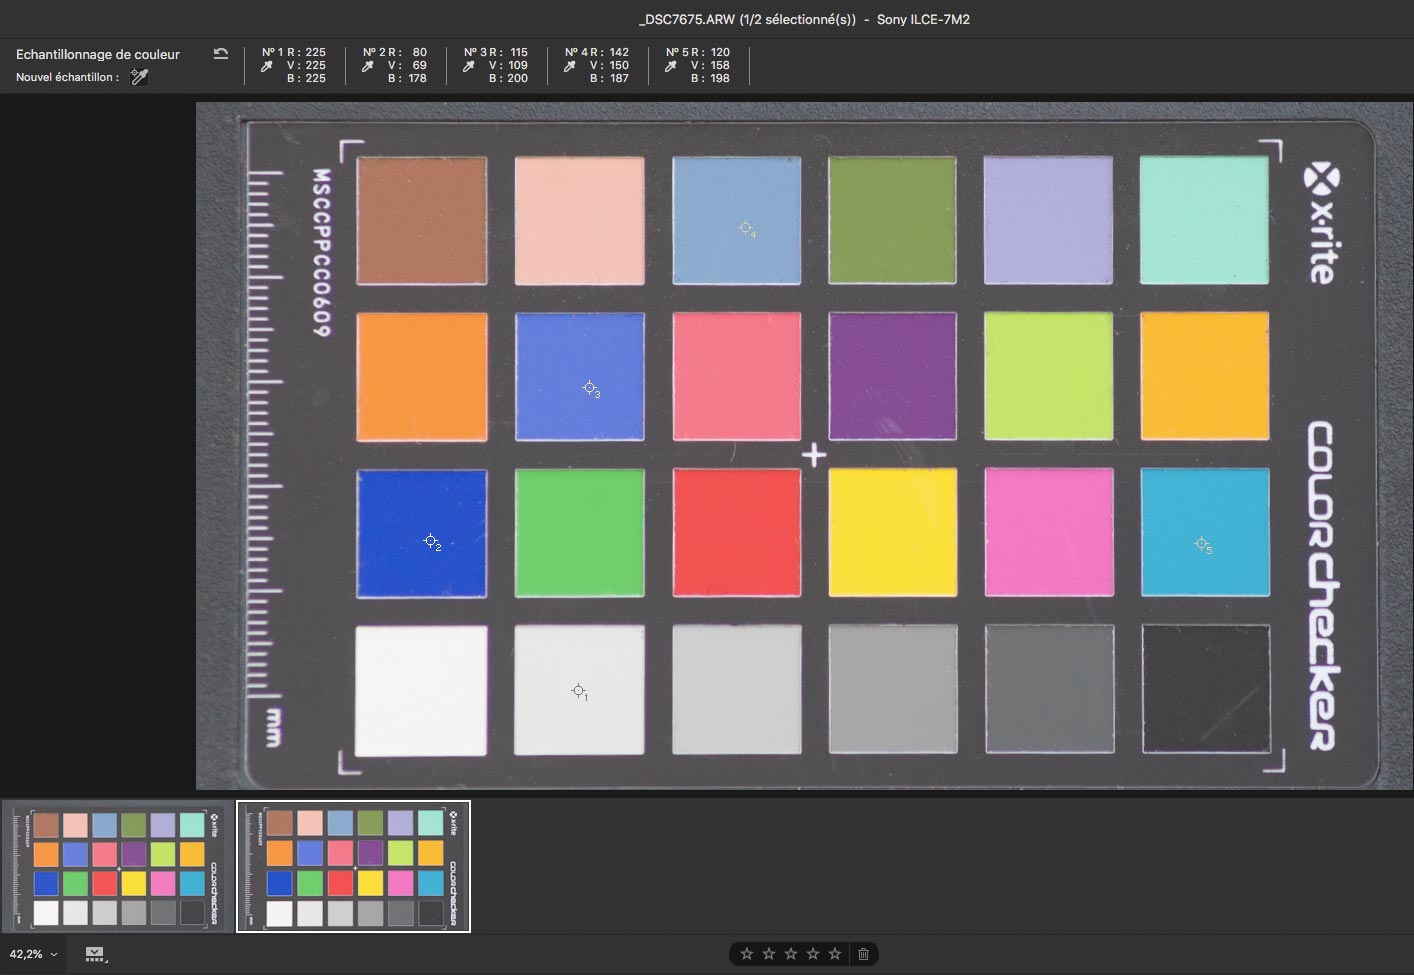Screen dimensions: 1414x975
Task: Click the new color sample eyedropper tool
Action: point(139,77)
